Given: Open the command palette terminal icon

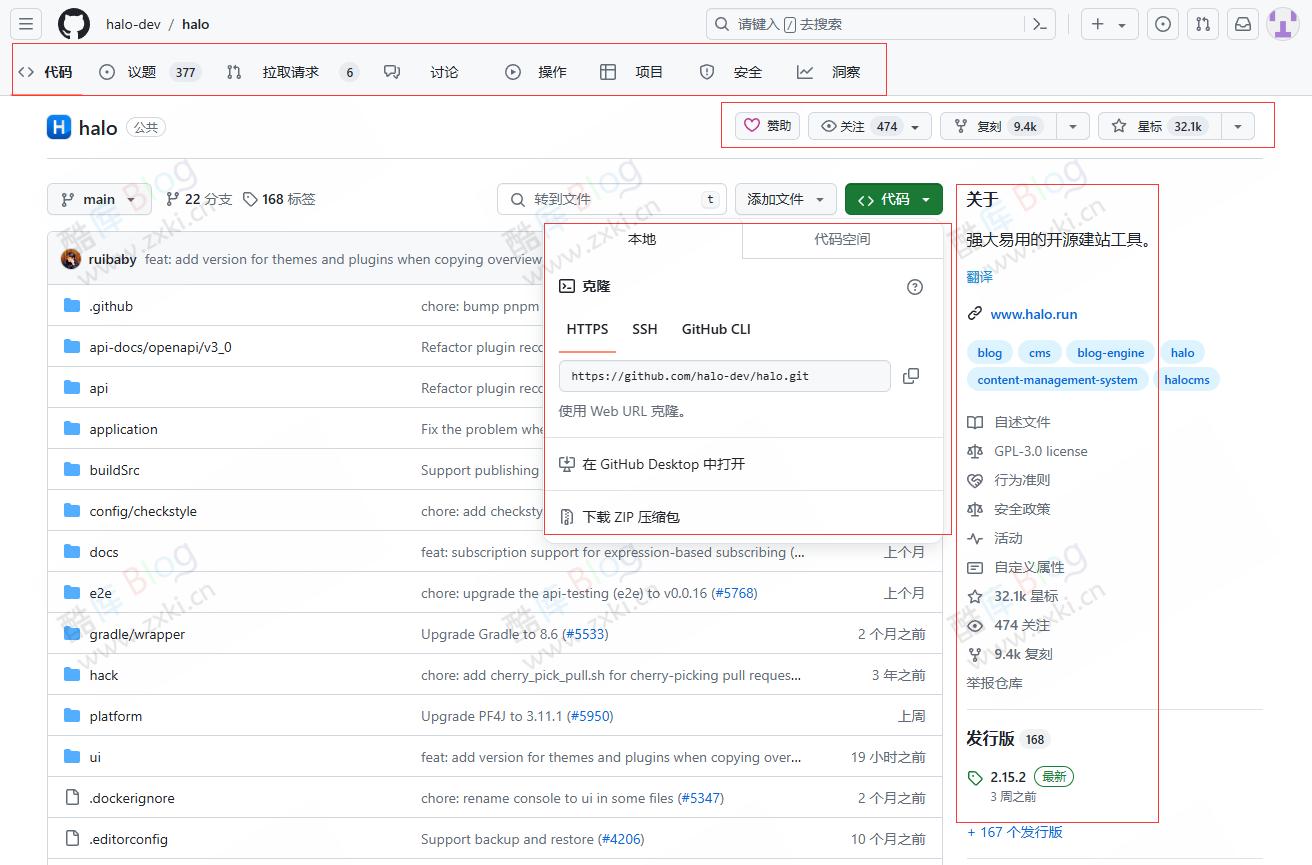Looking at the screenshot, I should [x=1039, y=23].
